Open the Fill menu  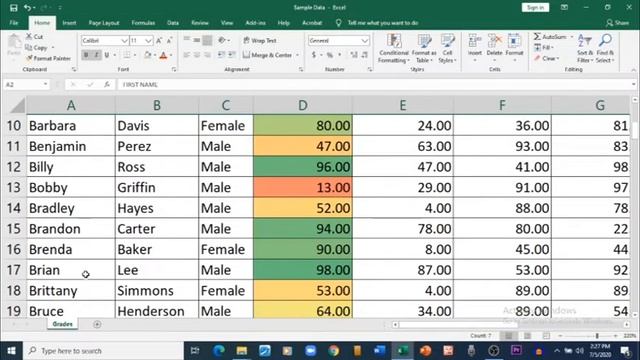pos(544,48)
